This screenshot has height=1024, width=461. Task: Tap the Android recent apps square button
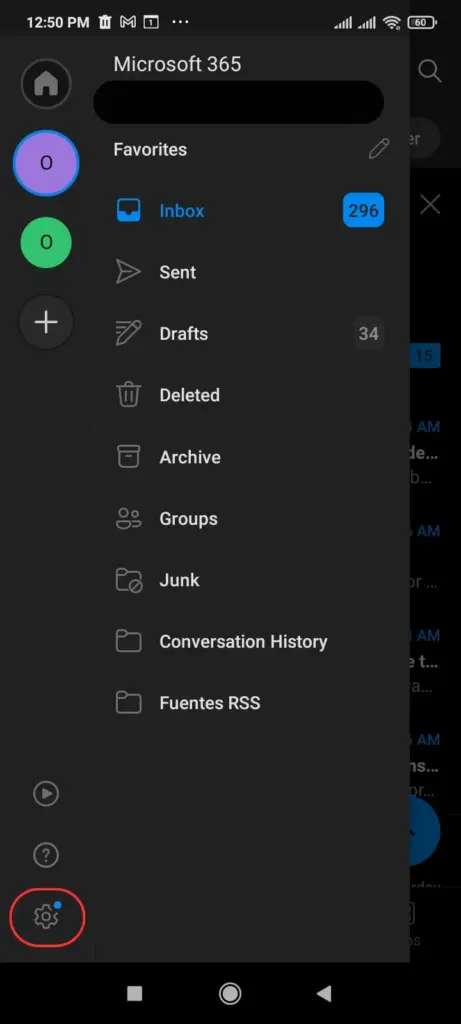pyautogui.click(x=135, y=993)
